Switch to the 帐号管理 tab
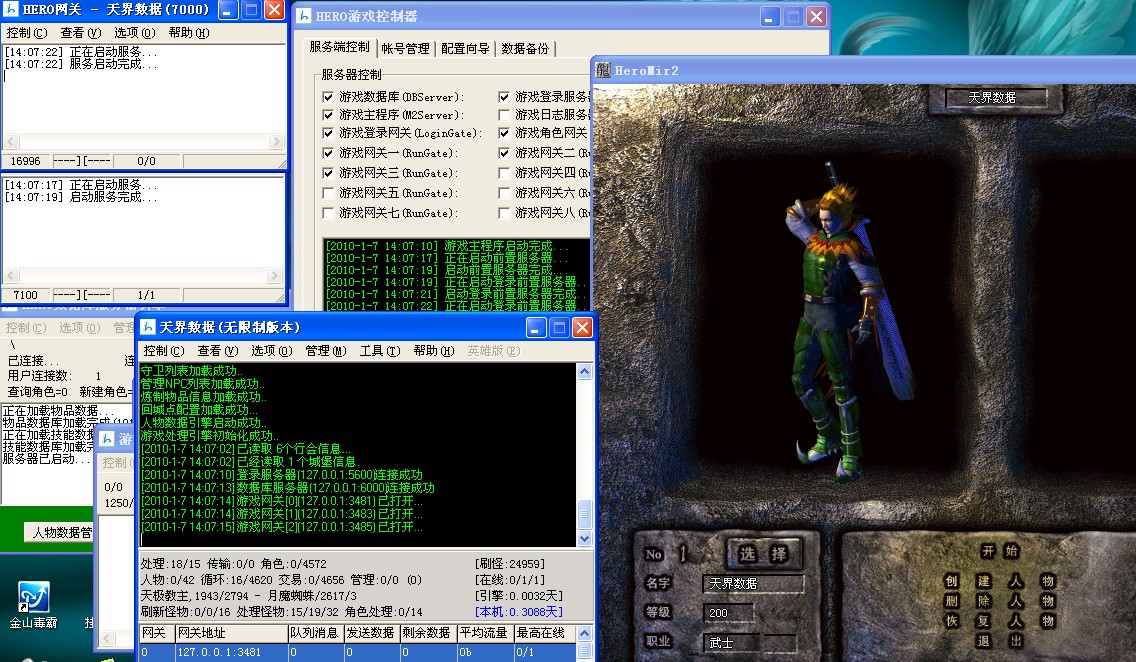Screen dimensions: 1136x662 [405, 48]
